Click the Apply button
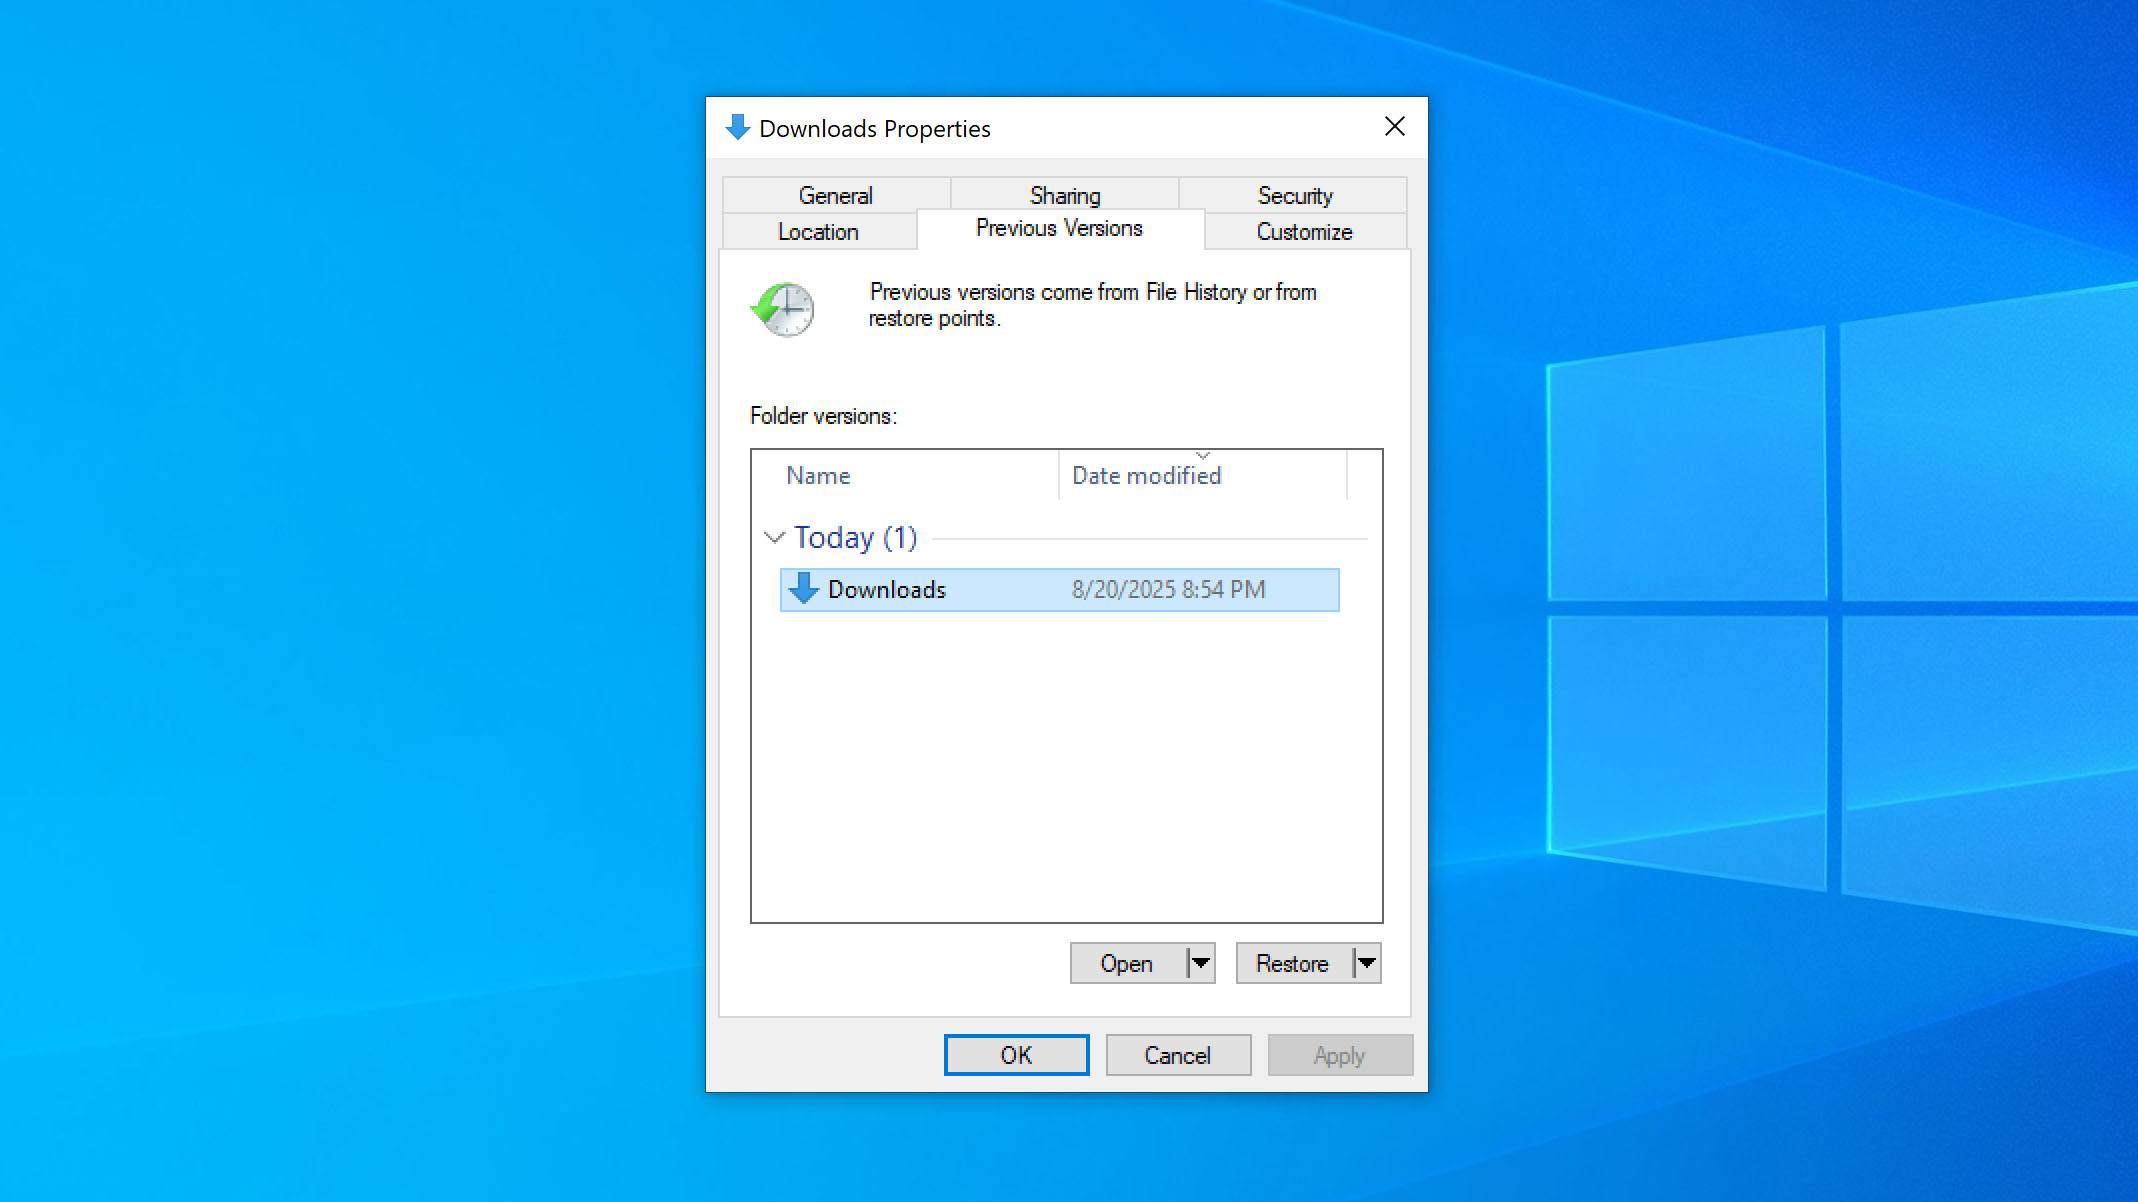This screenshot has height=1202, width=2138. pos(1339,1054)
